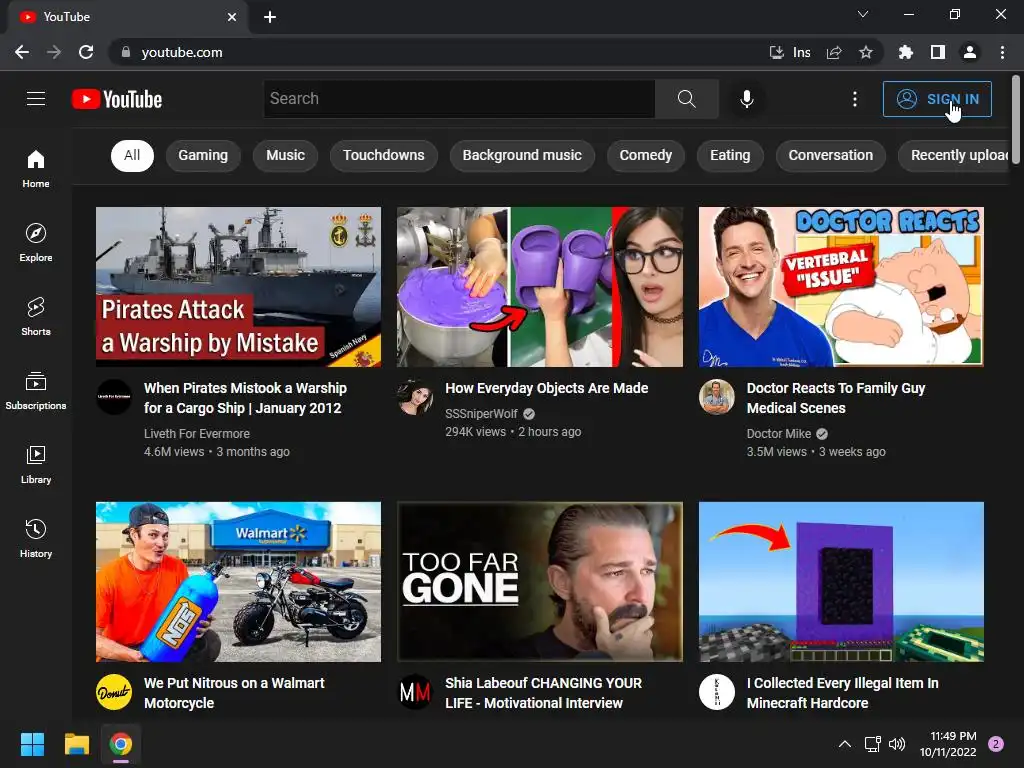Open the 'How Everyday Objects Are Made' title
The height and width of the screenshot is (768, 1024).
tap(547, 388)
